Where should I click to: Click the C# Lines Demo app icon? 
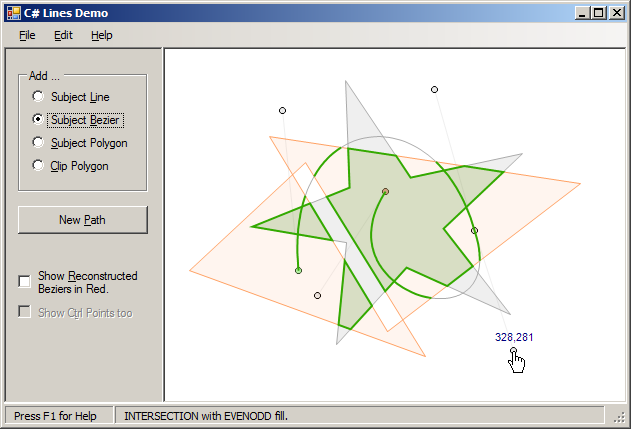point(14,13)
